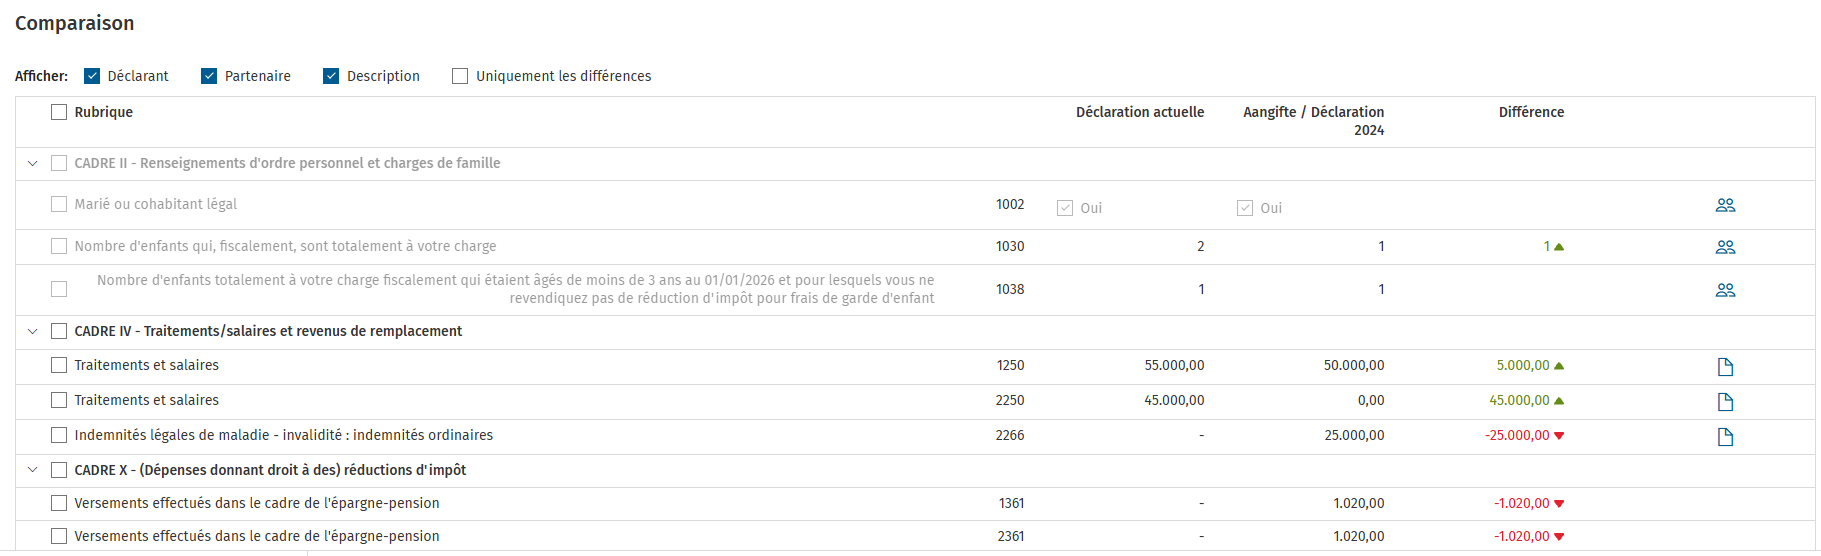Viewport: 1821px width, 556px height.
Task: Uncheck the Partenaire checkbox
Action: coord(209,76)
